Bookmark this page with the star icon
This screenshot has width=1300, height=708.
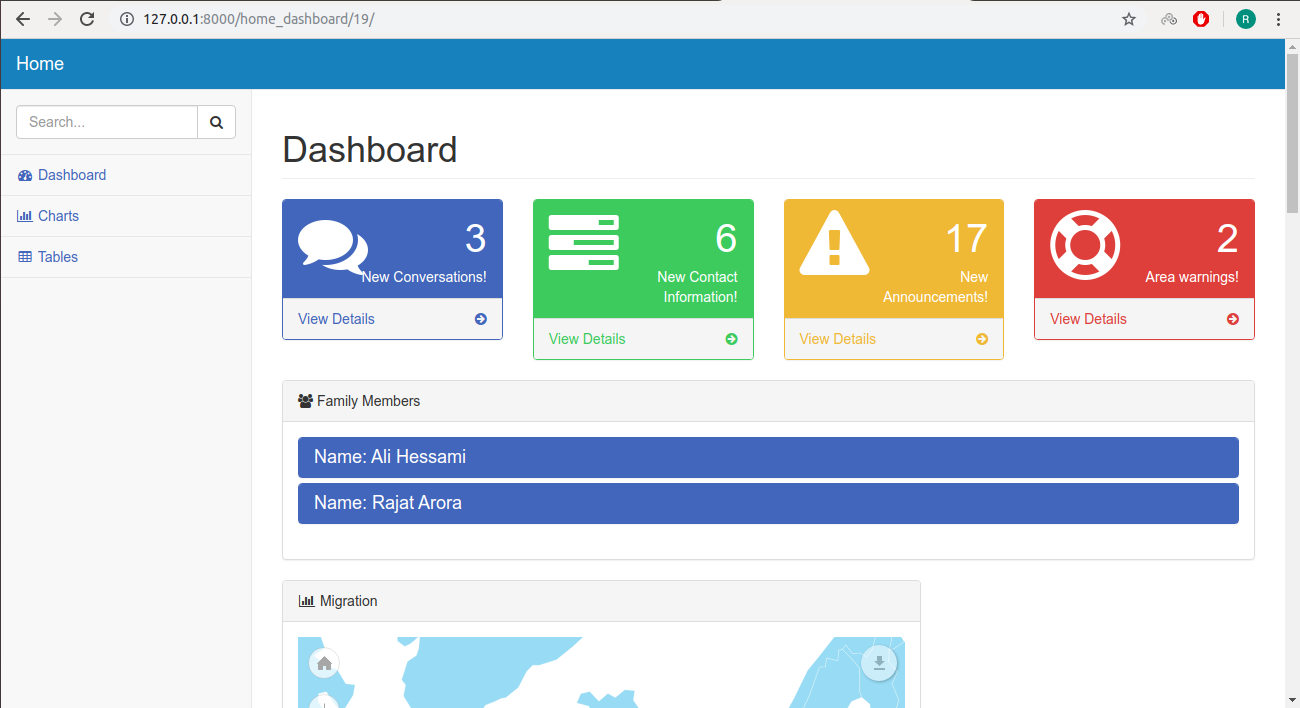(x=1129, y=19)
